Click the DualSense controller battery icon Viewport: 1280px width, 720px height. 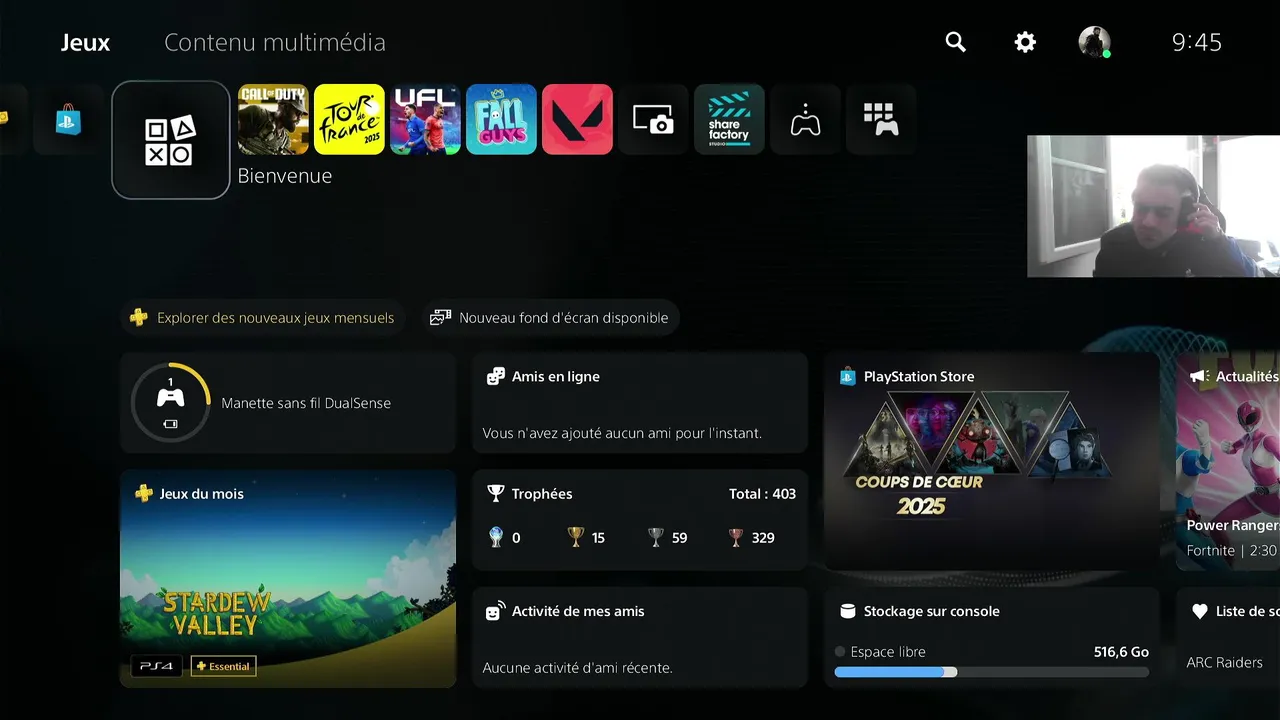coord(170,424)
